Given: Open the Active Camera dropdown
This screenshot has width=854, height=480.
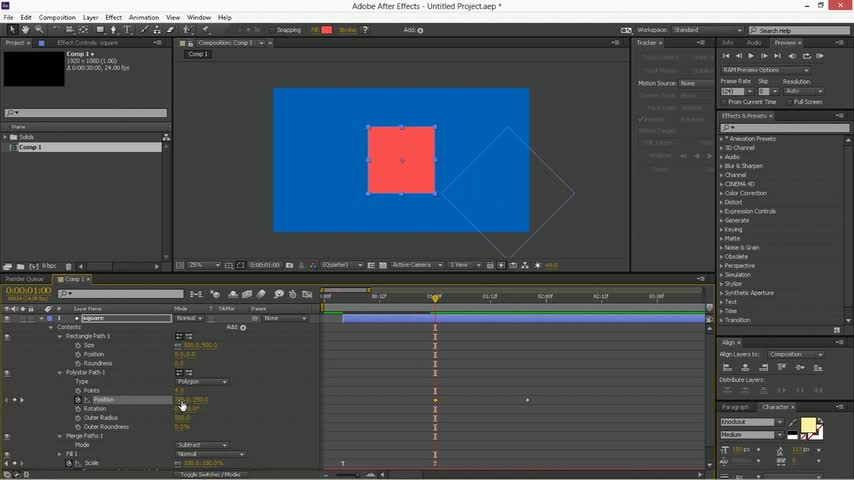Looking at the screenshot, I should (x=417, y=265).
